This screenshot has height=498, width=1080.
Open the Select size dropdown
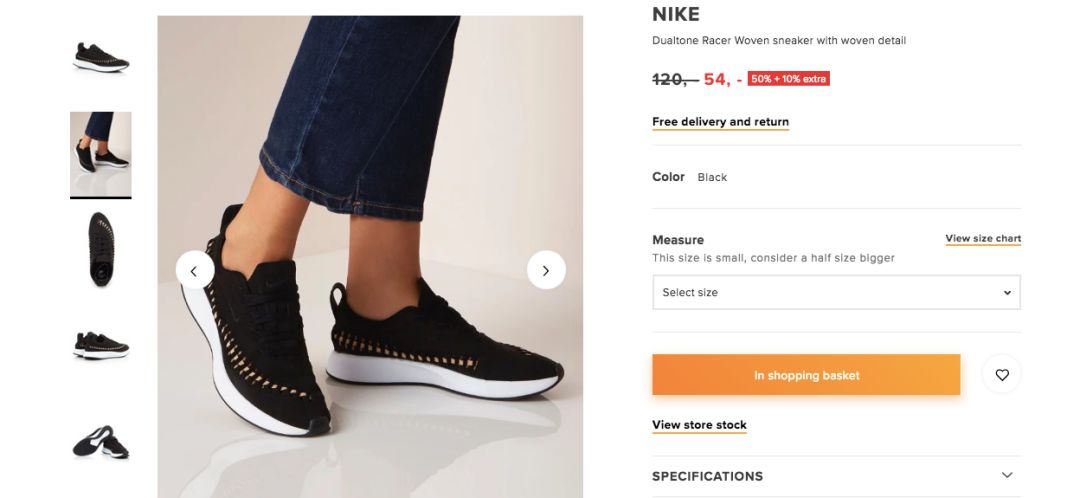pos(836,293)
